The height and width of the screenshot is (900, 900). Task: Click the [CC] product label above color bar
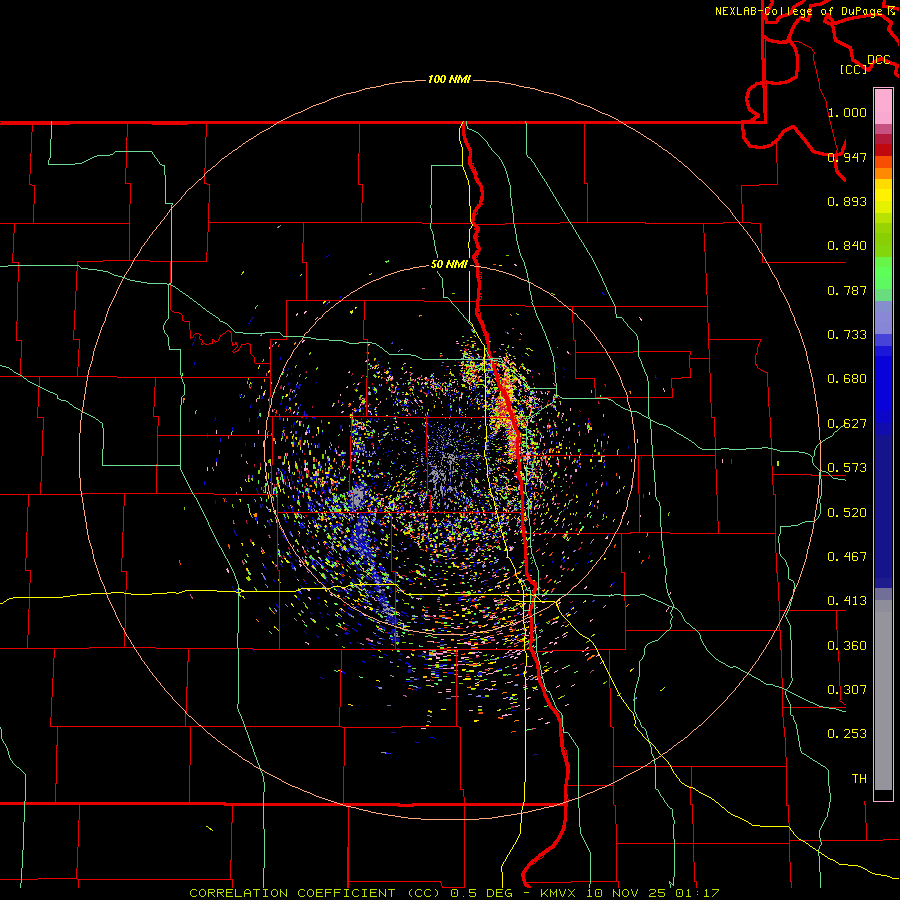click(x=853, y=69)
